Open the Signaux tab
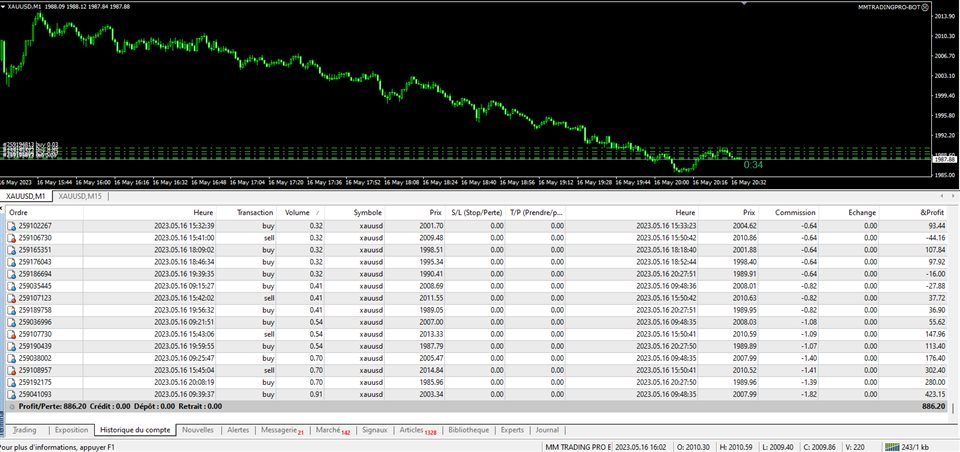The height and width of the screenshot is (452, 960). (374, 430)
